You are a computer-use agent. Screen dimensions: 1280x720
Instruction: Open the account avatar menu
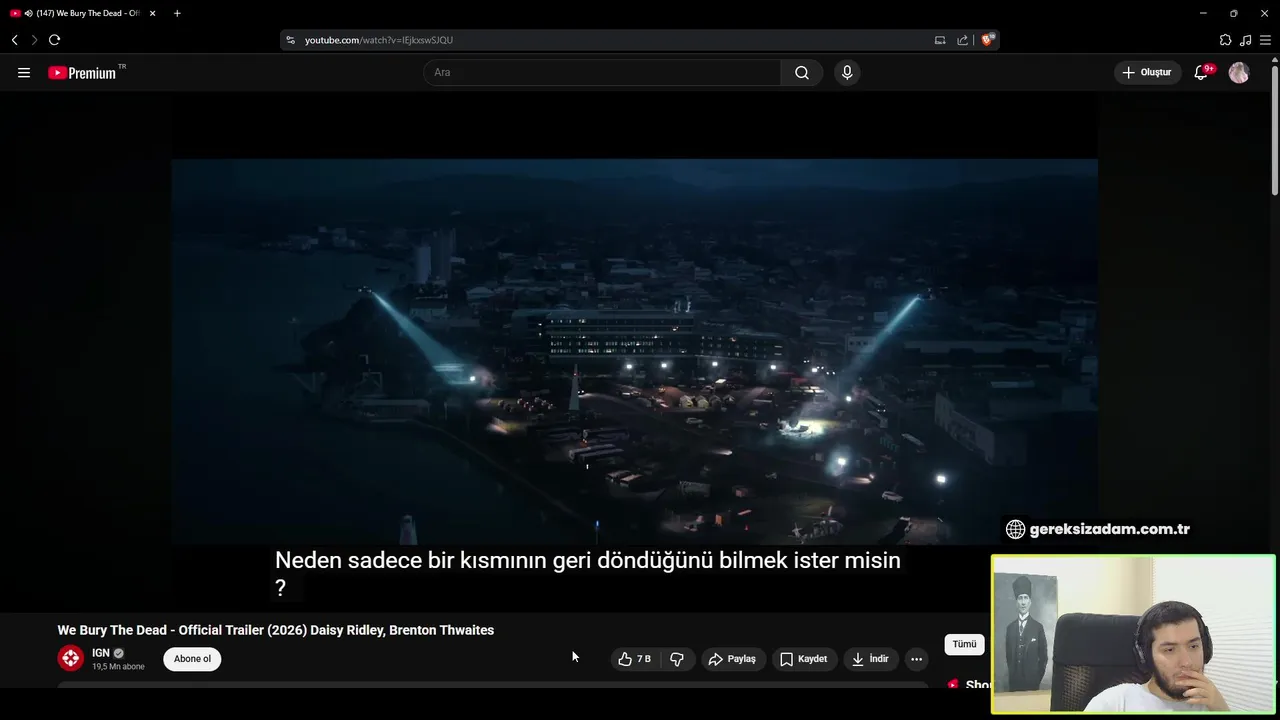click(x=1239, y=73)
